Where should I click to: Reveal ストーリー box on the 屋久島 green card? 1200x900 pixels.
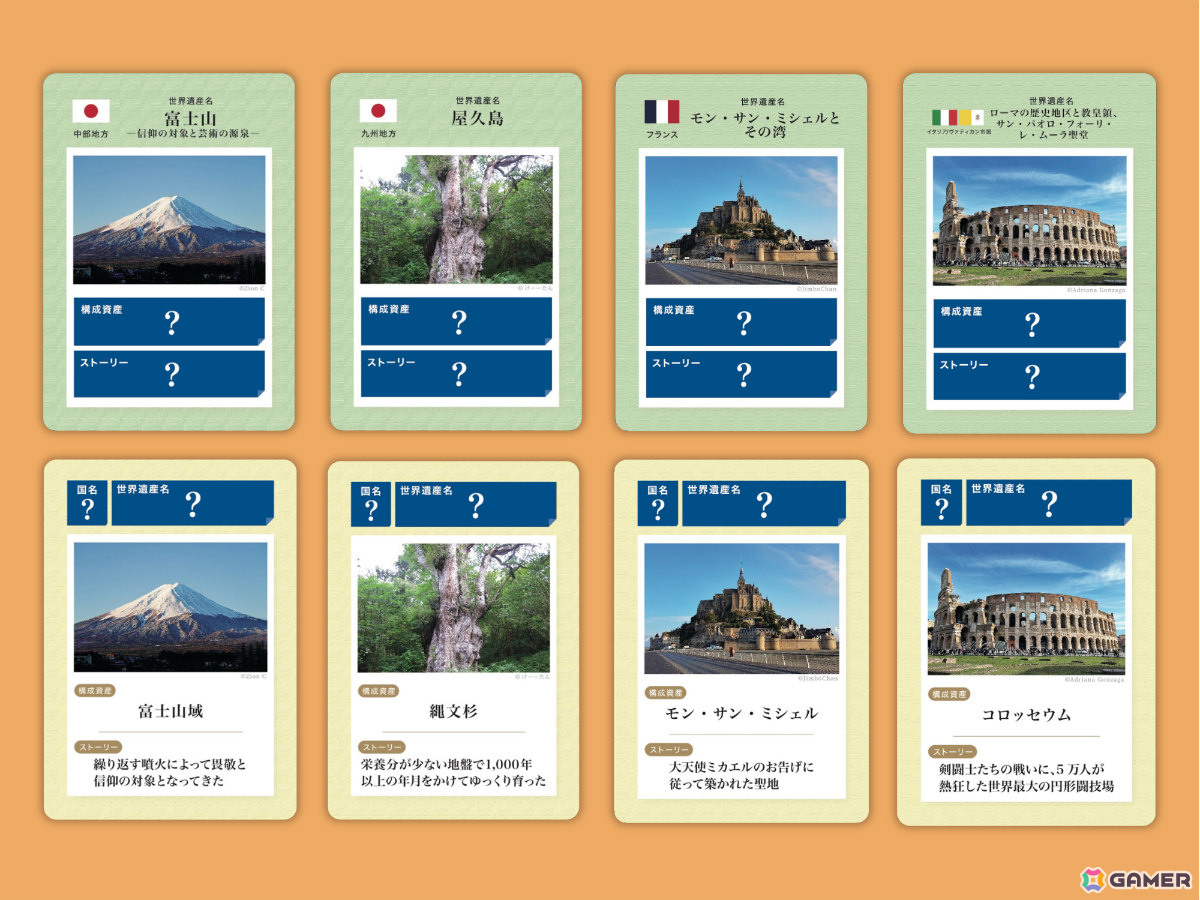pos(456,374)
